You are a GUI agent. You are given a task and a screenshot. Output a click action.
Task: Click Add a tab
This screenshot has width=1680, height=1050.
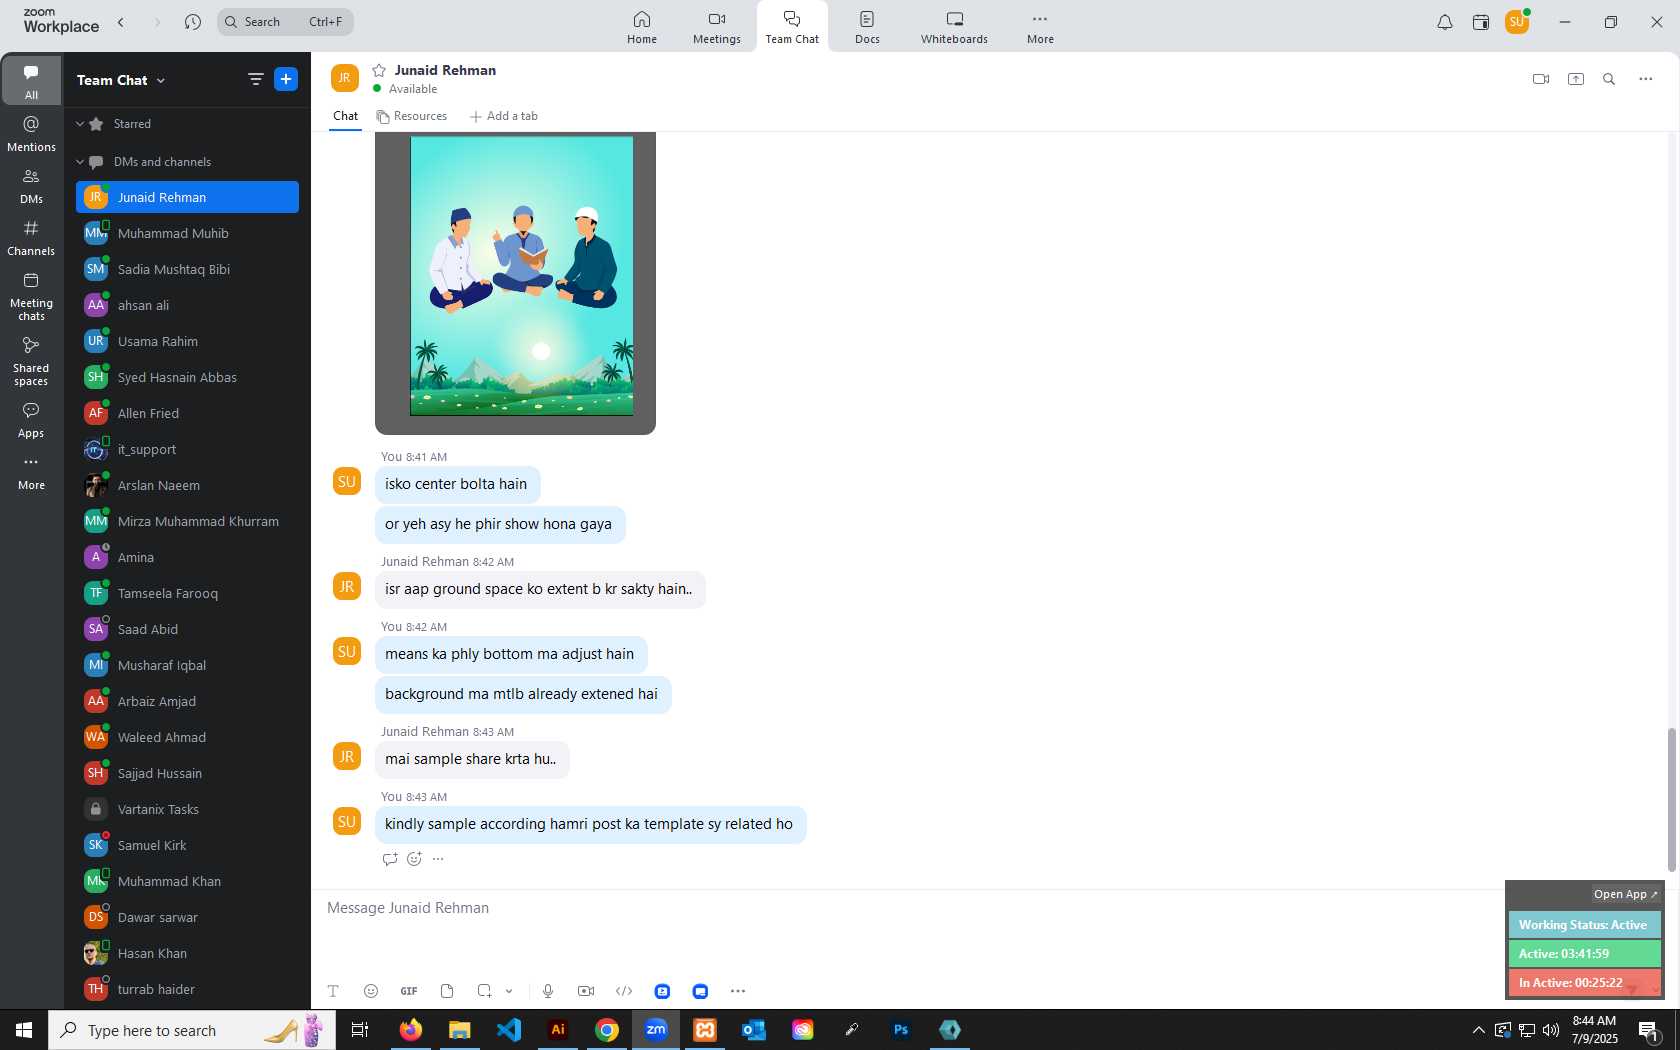tap(504, 116)
